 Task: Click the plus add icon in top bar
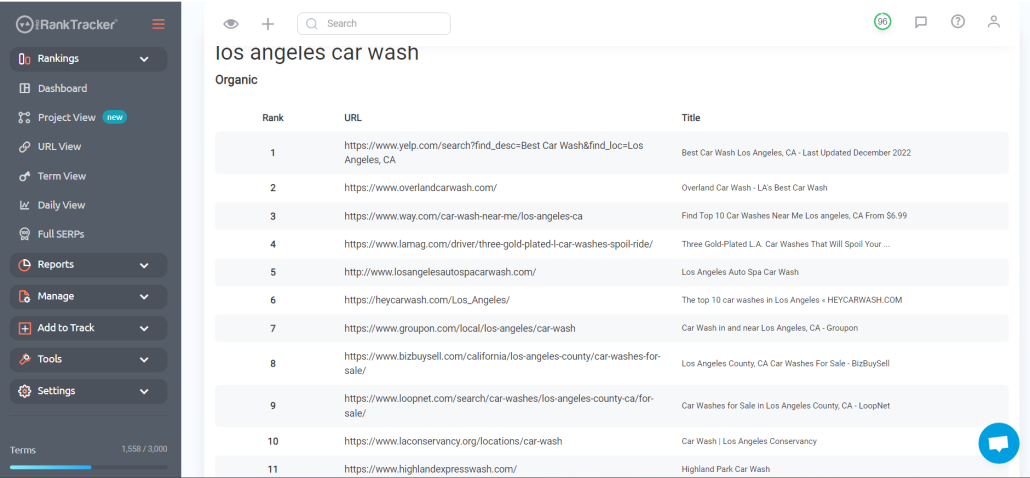point(267,24)
